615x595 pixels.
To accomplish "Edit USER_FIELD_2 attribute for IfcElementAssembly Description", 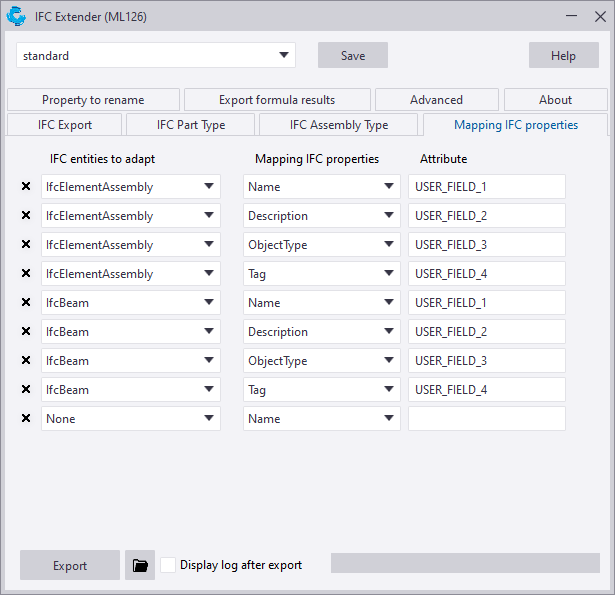I will pos(487,215).
